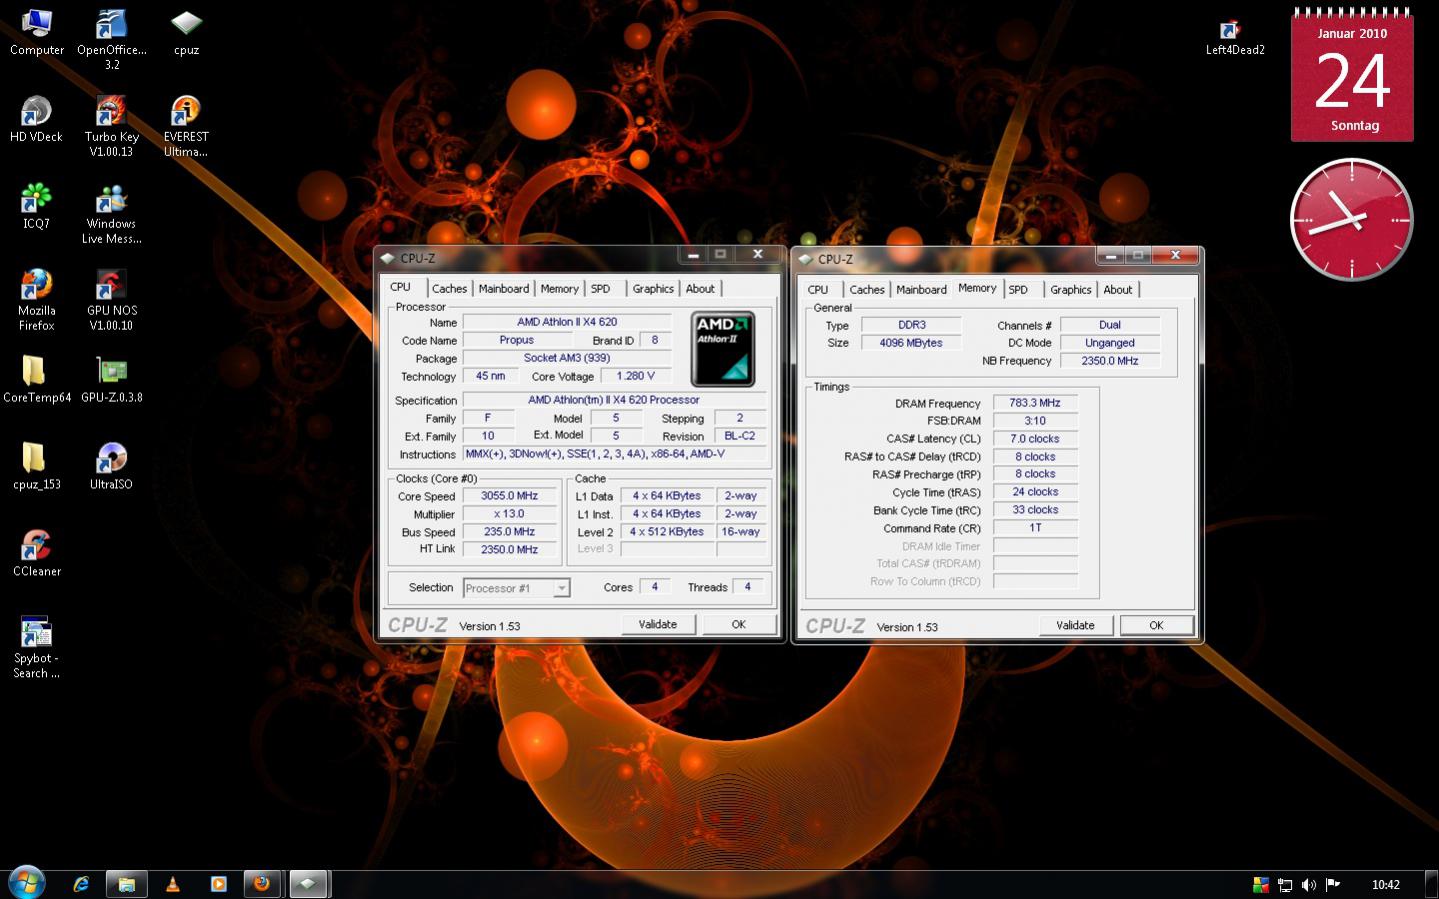Launch GPU-Z.0.3.8 desktop icon
The width and height of the screenshot is (1439, 899).
pyautogui.click(x=111, y=379)
